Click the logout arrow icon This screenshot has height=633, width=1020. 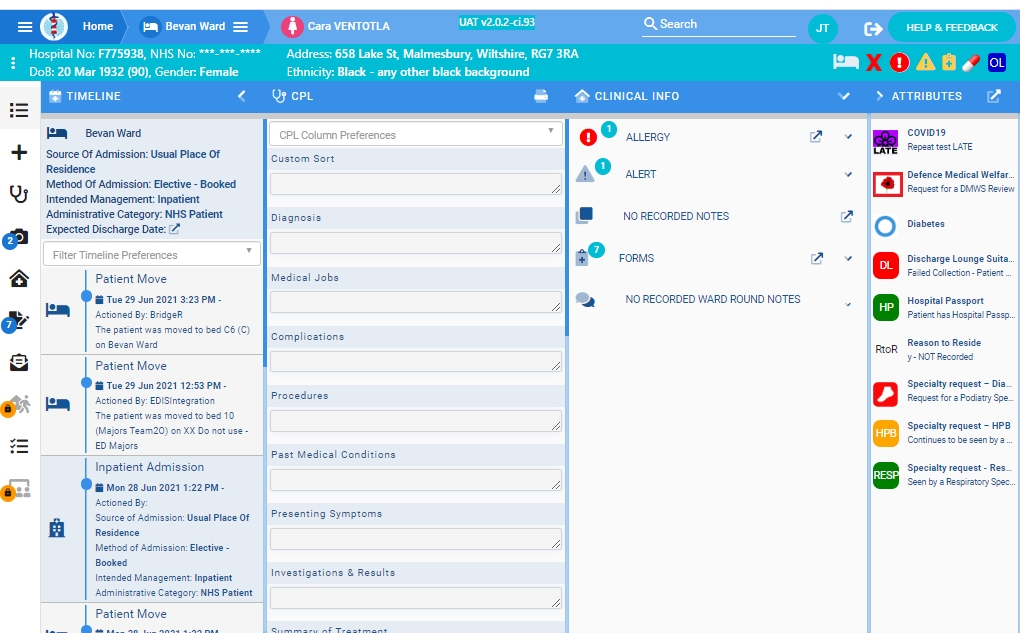tap(873, 29)
